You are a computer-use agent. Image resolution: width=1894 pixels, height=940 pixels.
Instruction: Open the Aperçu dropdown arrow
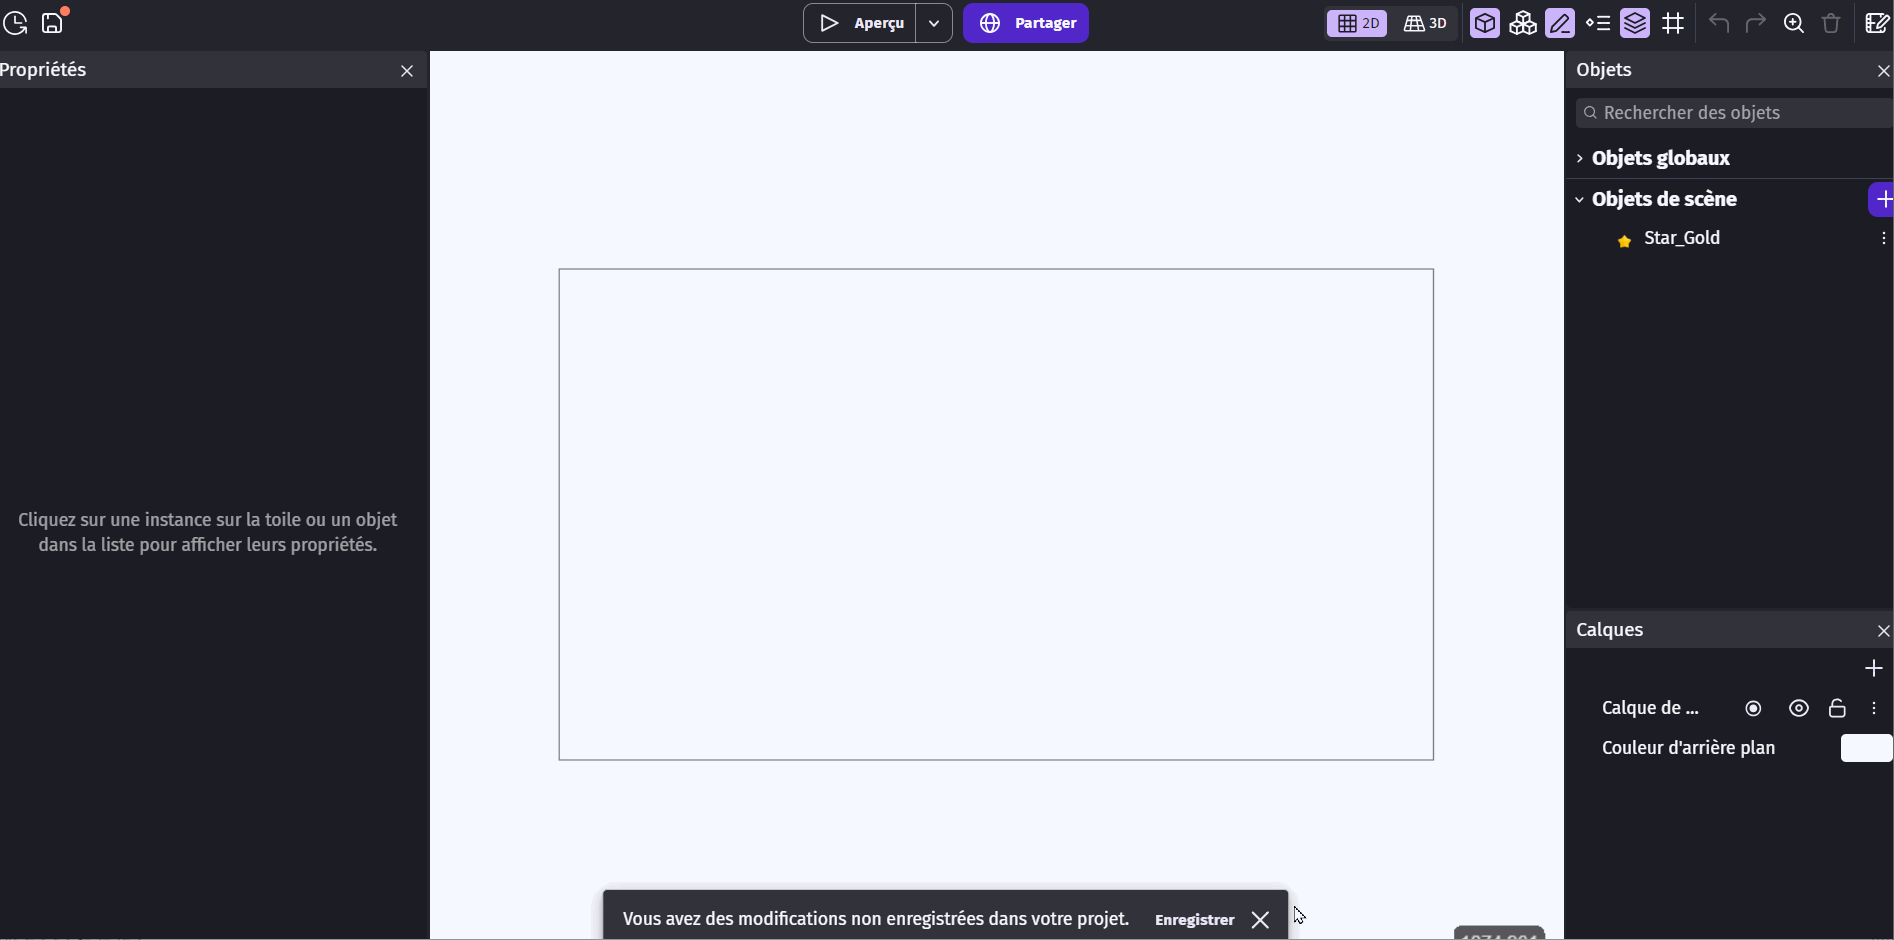[934, 23]
